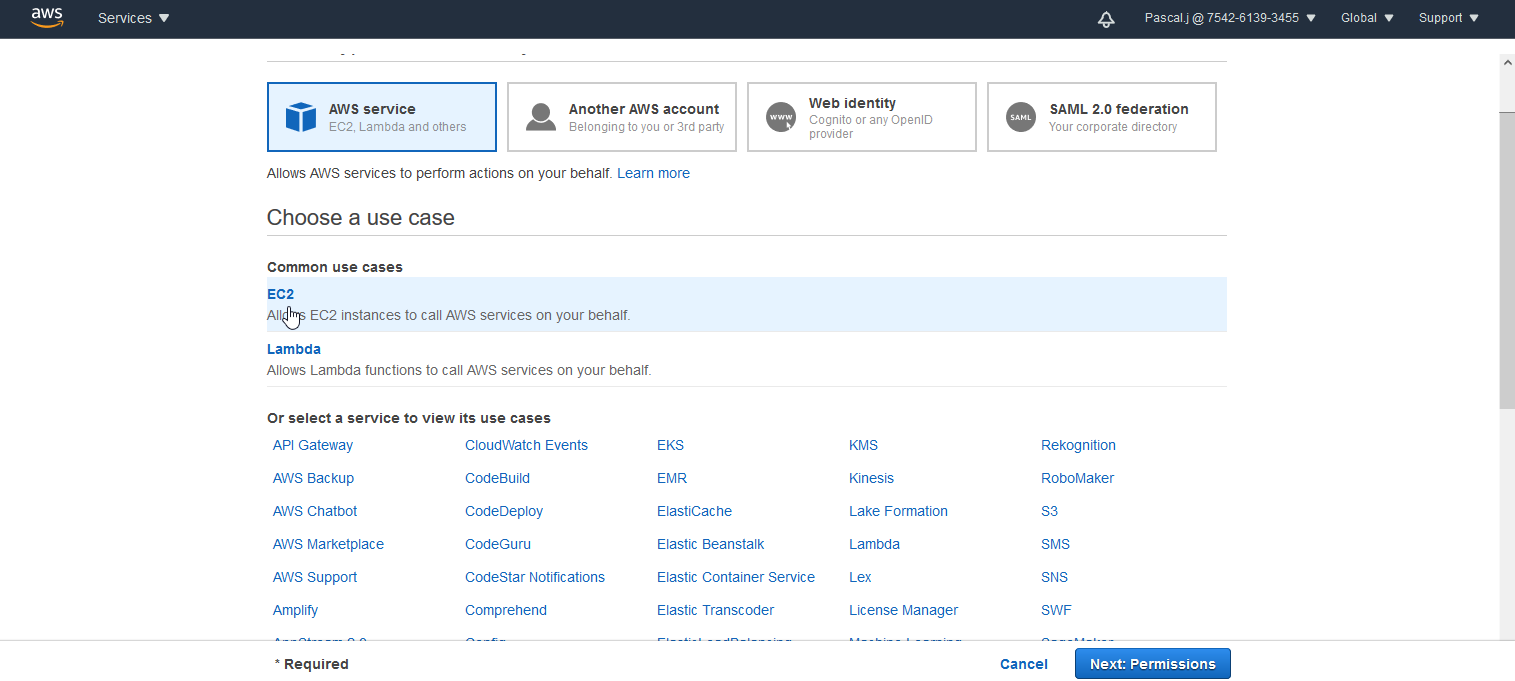Select the S3 service

pos(1049,511)
